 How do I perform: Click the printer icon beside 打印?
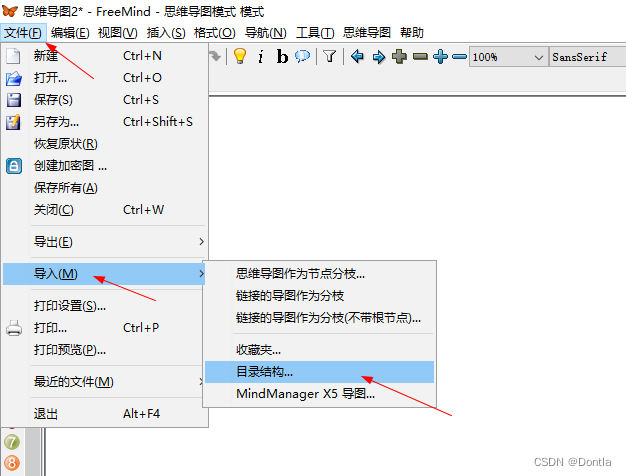pos(14,328)
